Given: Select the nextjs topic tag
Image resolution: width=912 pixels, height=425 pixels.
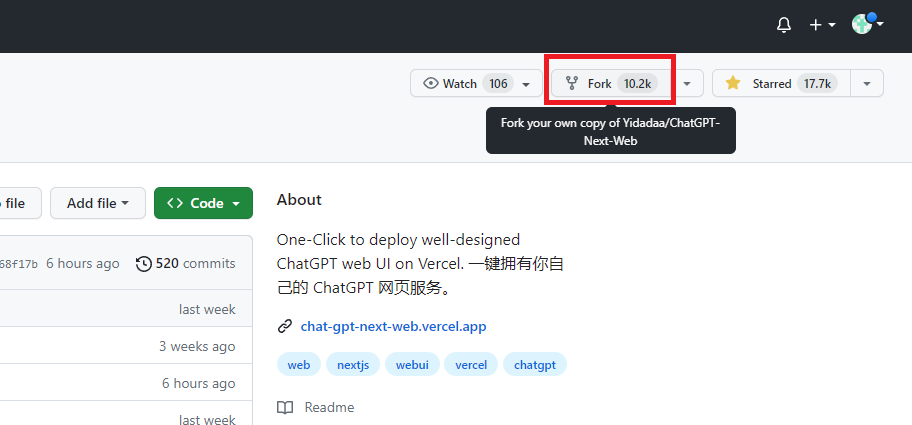Looking at the screenshot, I should point(353,365).
